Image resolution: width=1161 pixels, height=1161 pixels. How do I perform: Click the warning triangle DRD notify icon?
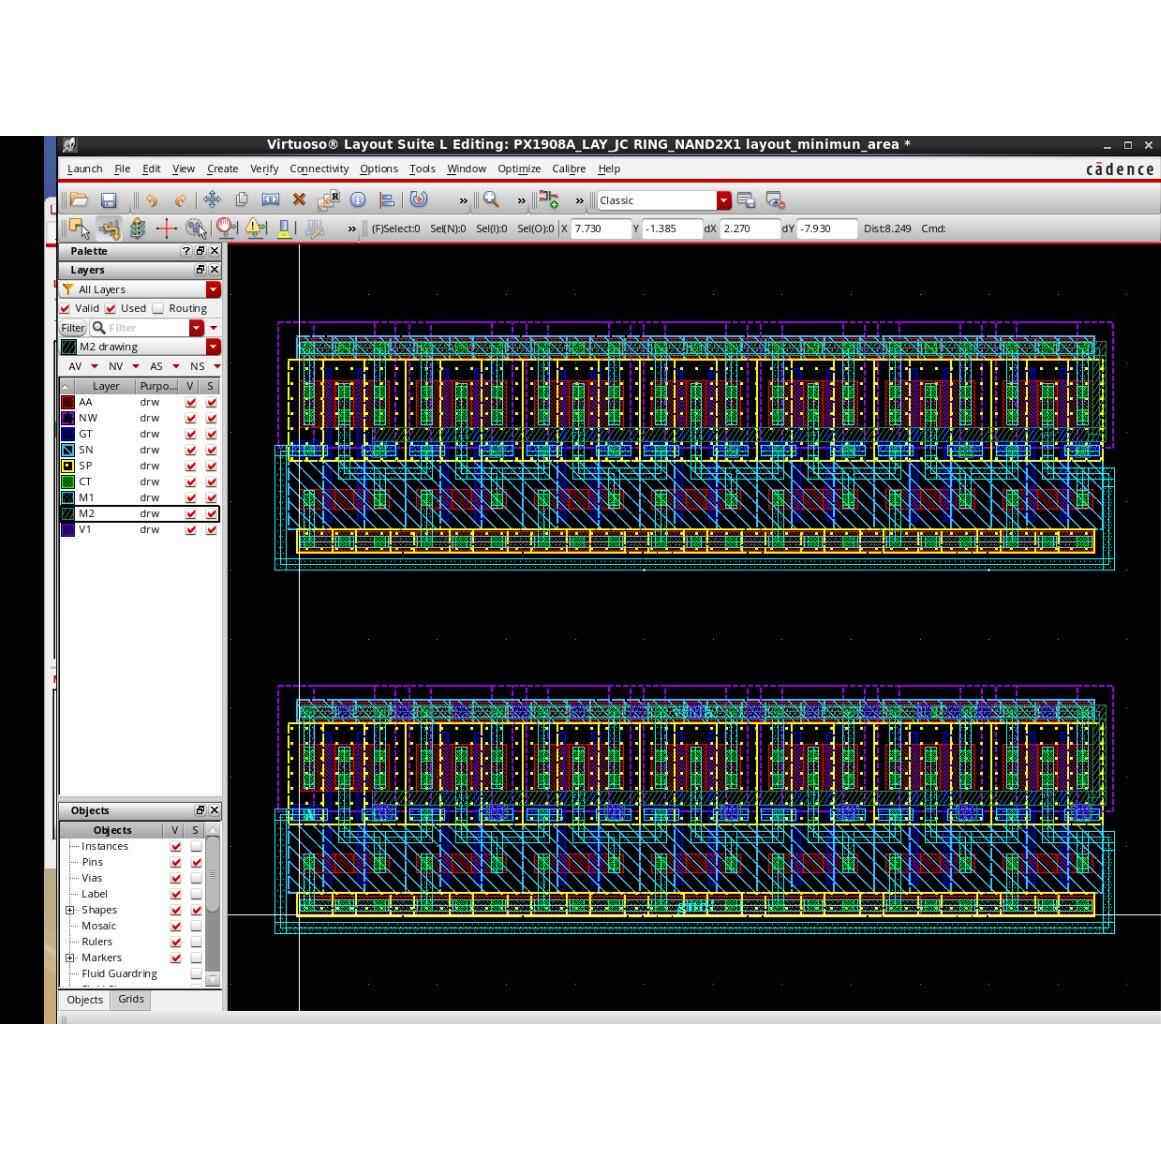click(256, 229)
